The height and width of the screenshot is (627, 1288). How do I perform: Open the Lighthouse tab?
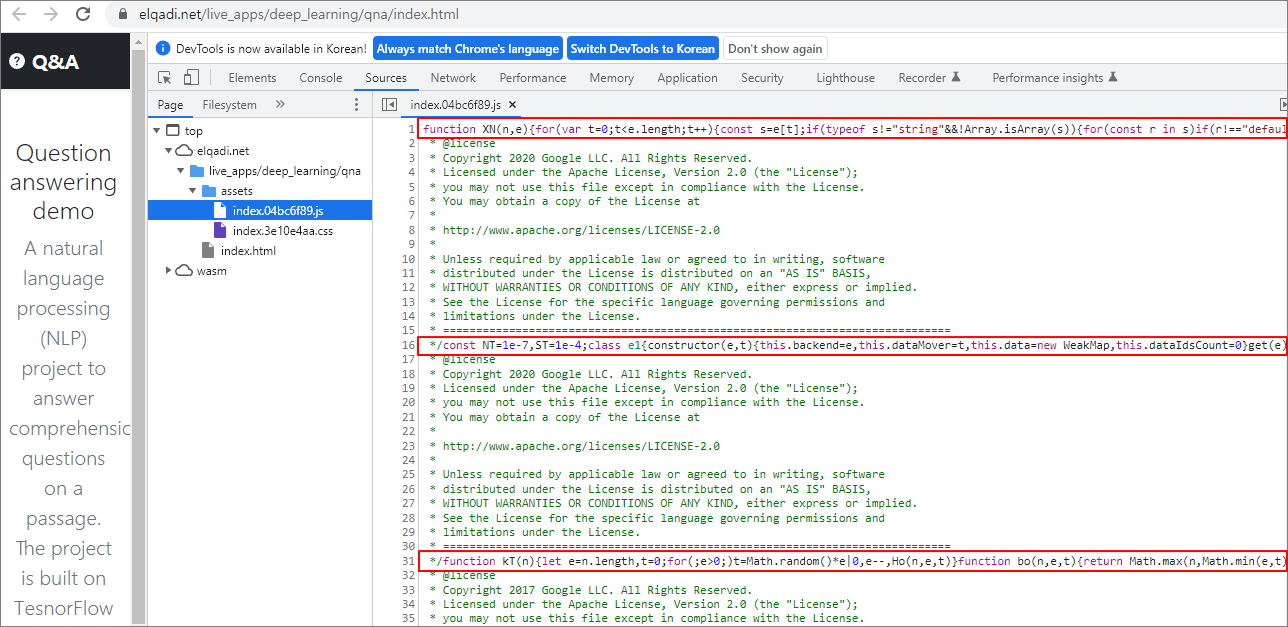click(x=845, y=77)
